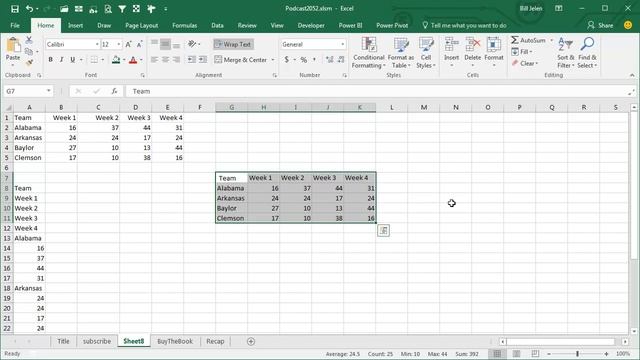Select column L header
This screenshot has width=640, height=360.
(x=391, y=107)
